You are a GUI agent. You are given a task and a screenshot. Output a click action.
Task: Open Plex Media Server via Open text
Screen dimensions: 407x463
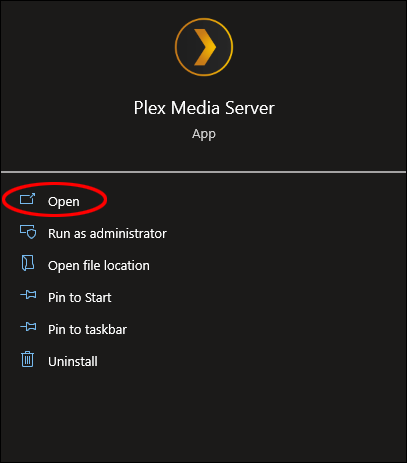coord(64,202)
